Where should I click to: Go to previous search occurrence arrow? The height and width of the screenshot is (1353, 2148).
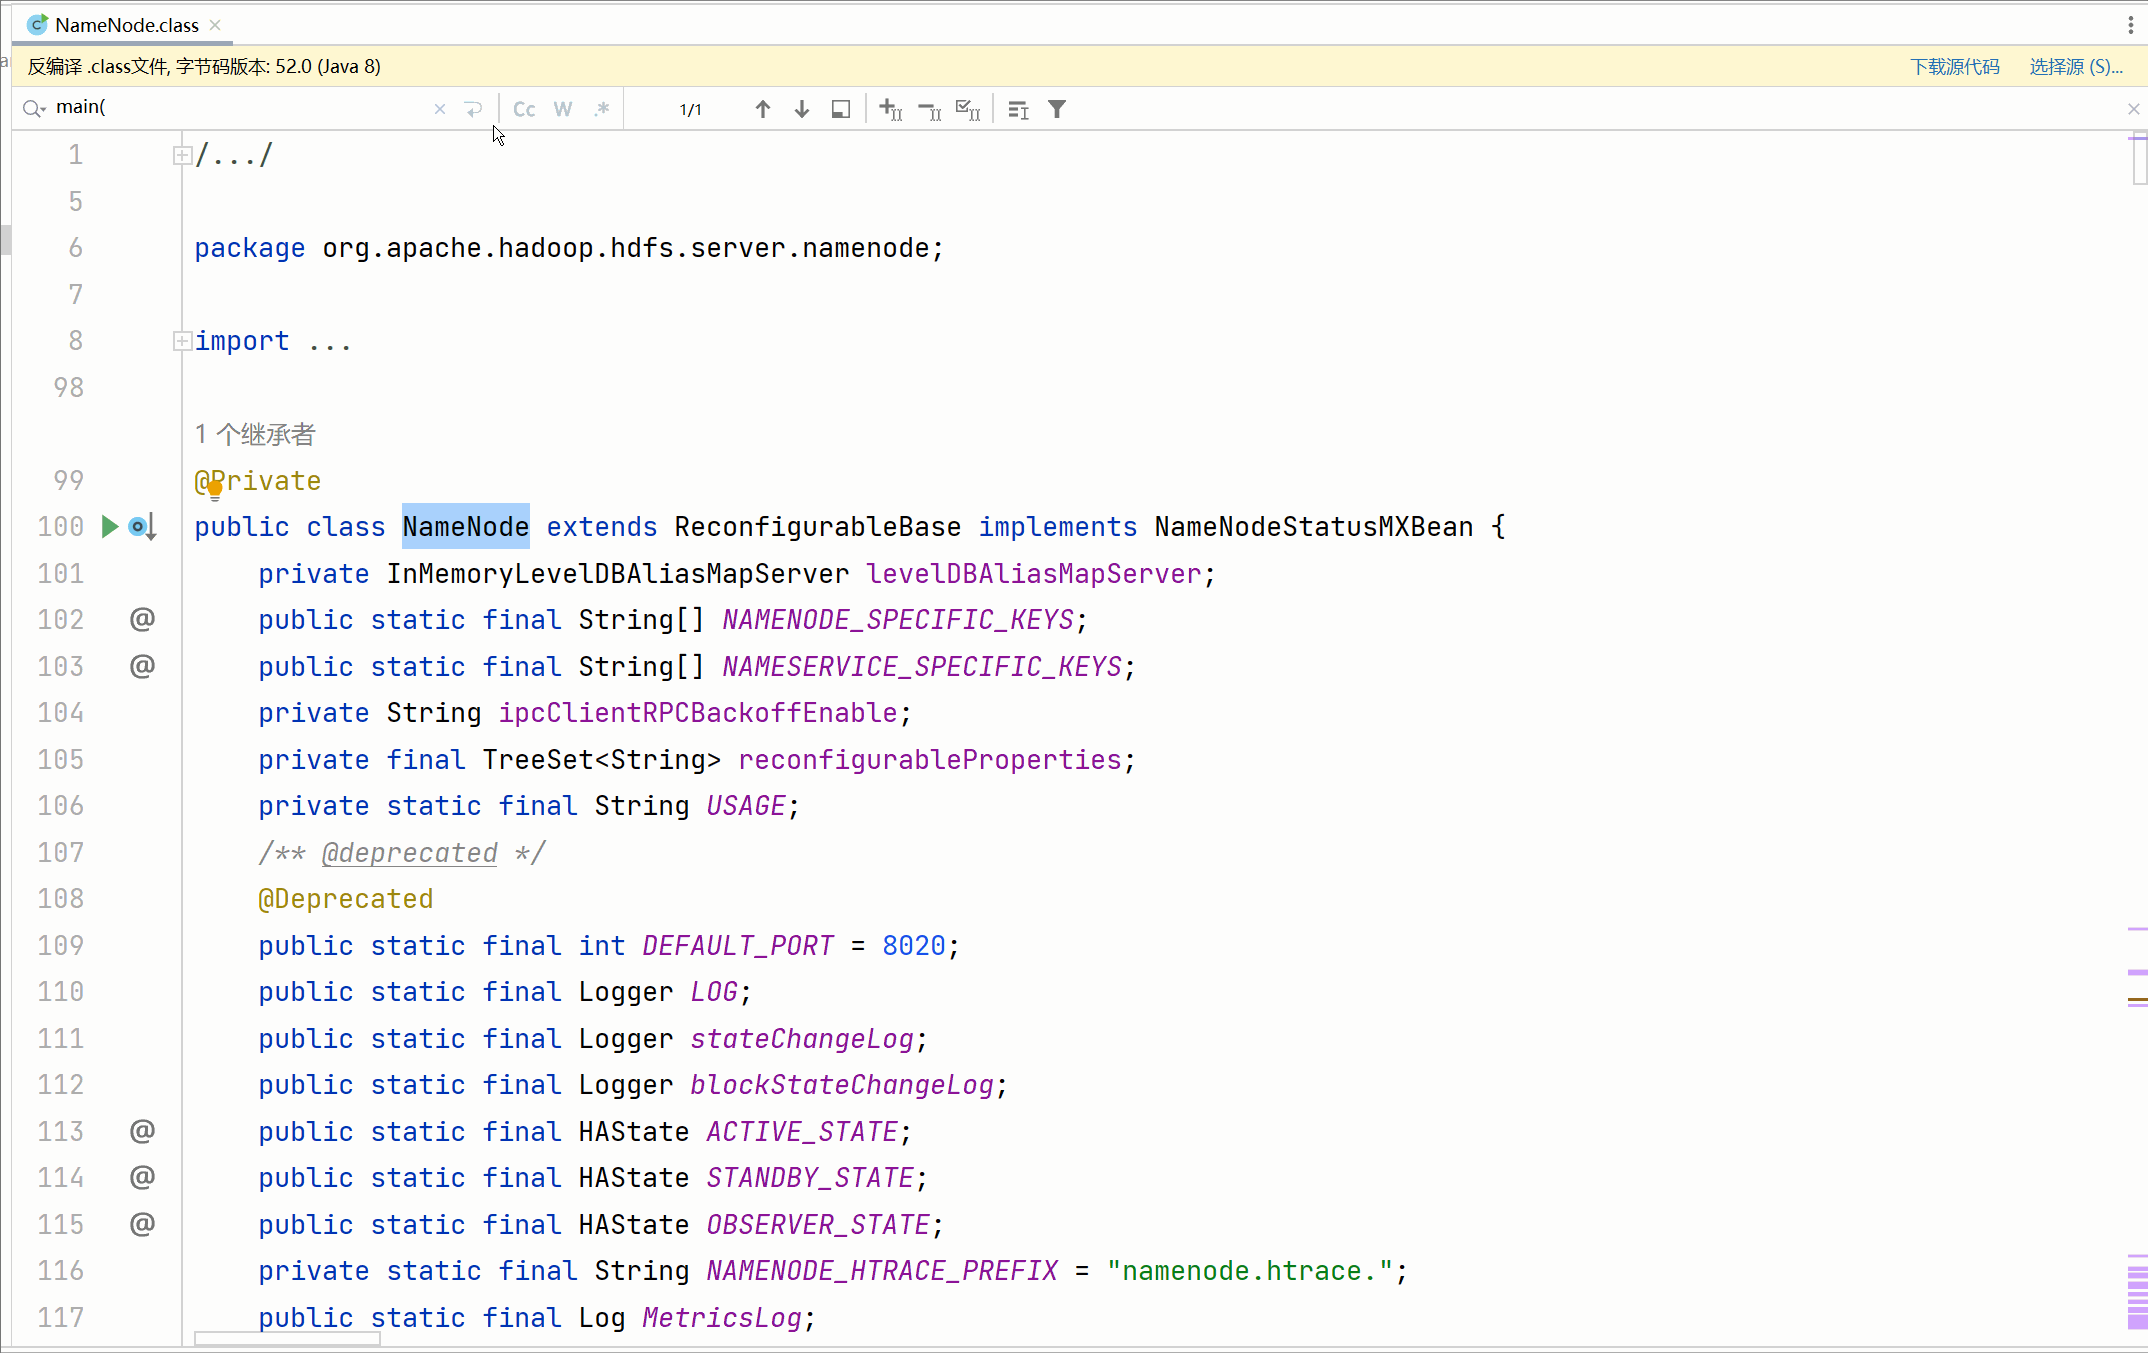762,109
